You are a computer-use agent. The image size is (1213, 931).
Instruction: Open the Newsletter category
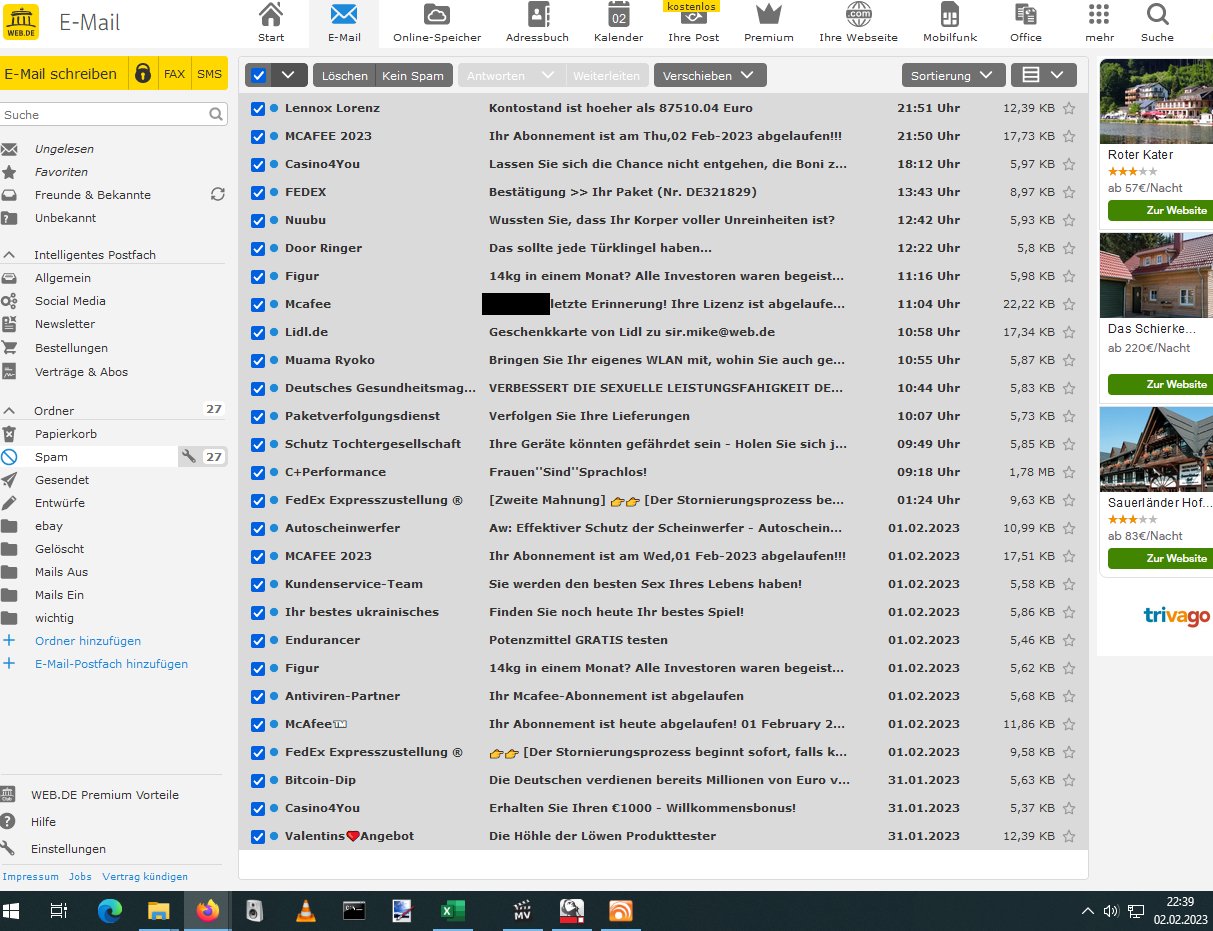(x=65, y=324)
